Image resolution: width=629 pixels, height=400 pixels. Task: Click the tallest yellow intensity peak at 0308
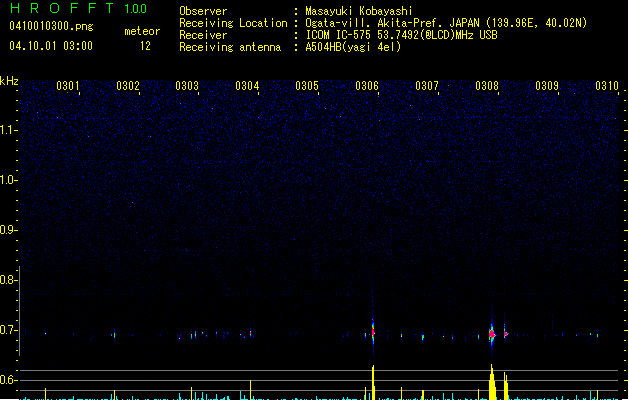[492, 382]
